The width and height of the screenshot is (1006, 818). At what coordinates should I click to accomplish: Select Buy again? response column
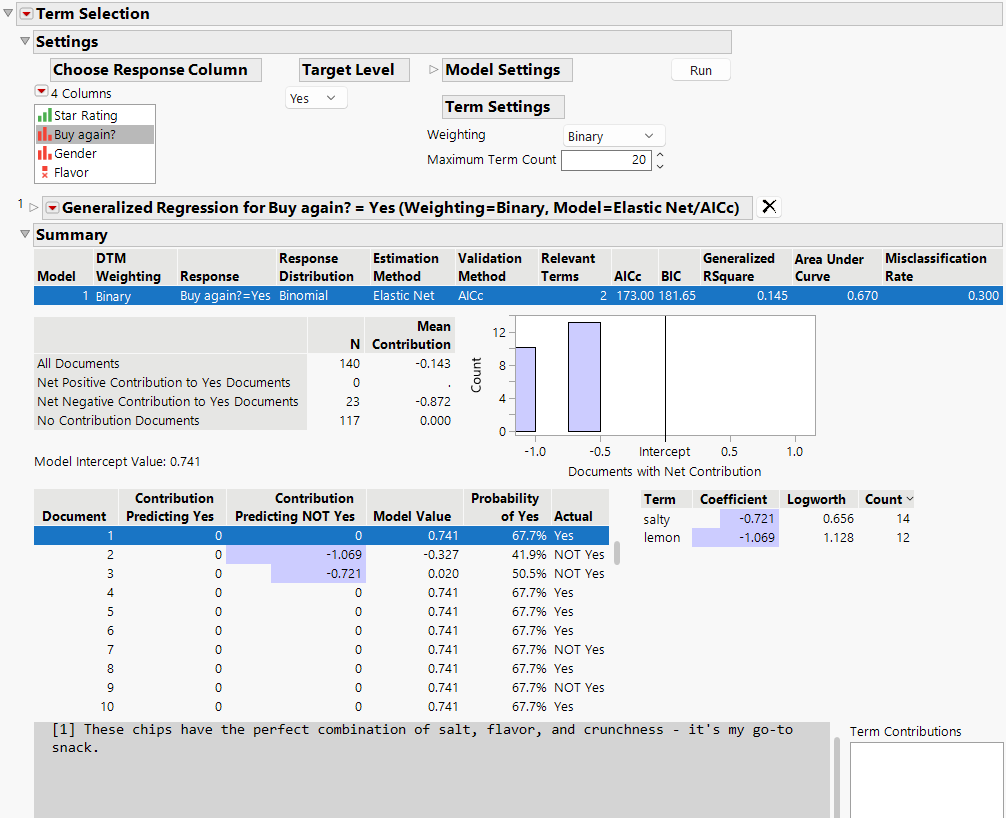point(85,135)
